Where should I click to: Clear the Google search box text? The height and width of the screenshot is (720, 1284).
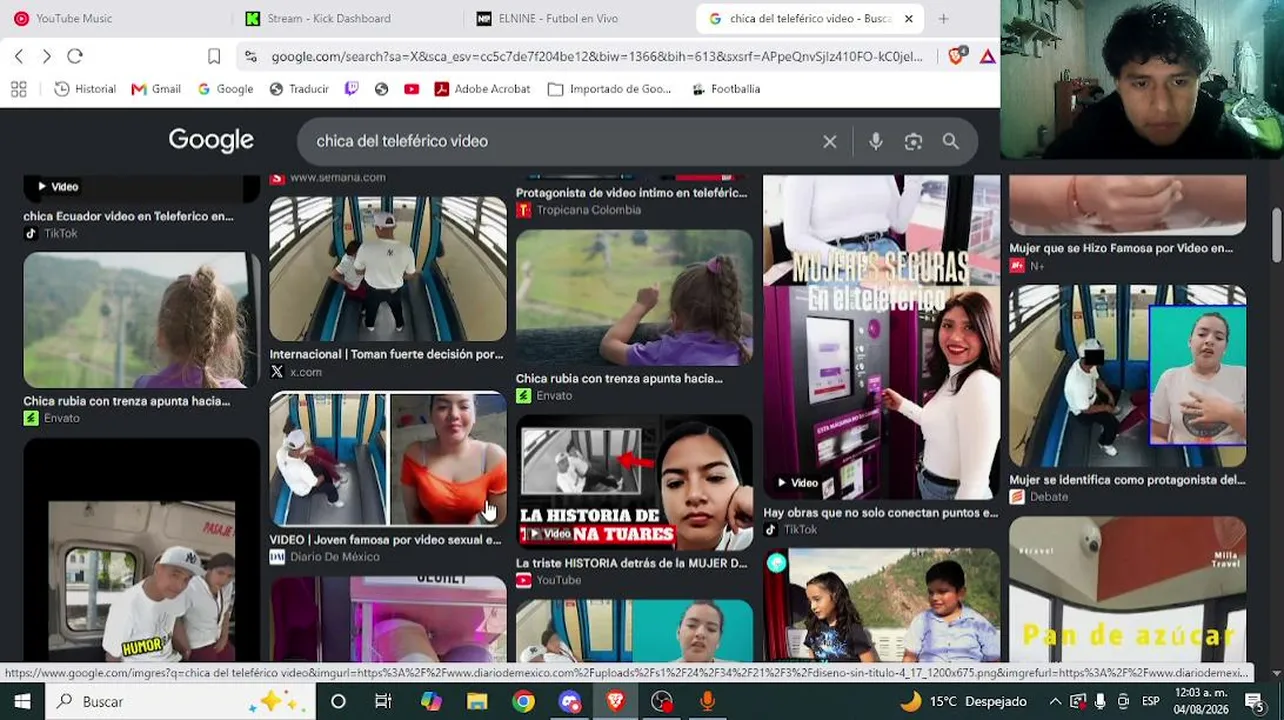(830, 141)
